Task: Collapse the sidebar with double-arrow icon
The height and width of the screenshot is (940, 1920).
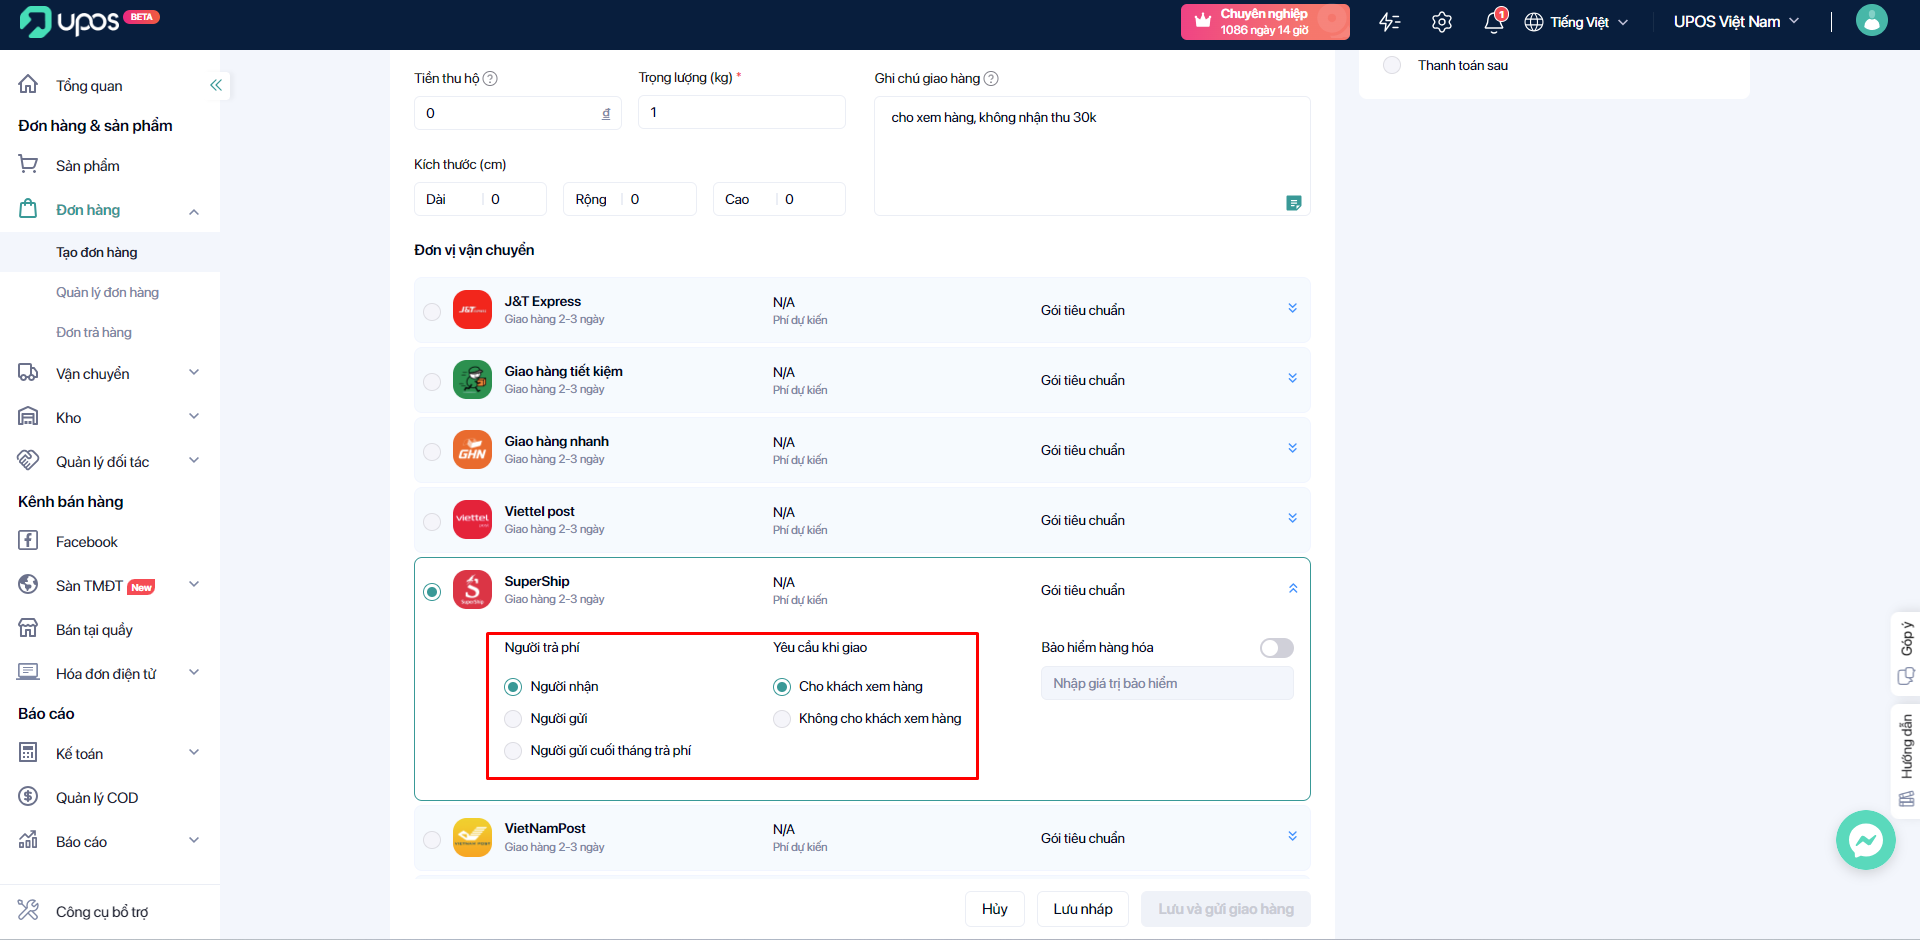Action: click(215, 86)
